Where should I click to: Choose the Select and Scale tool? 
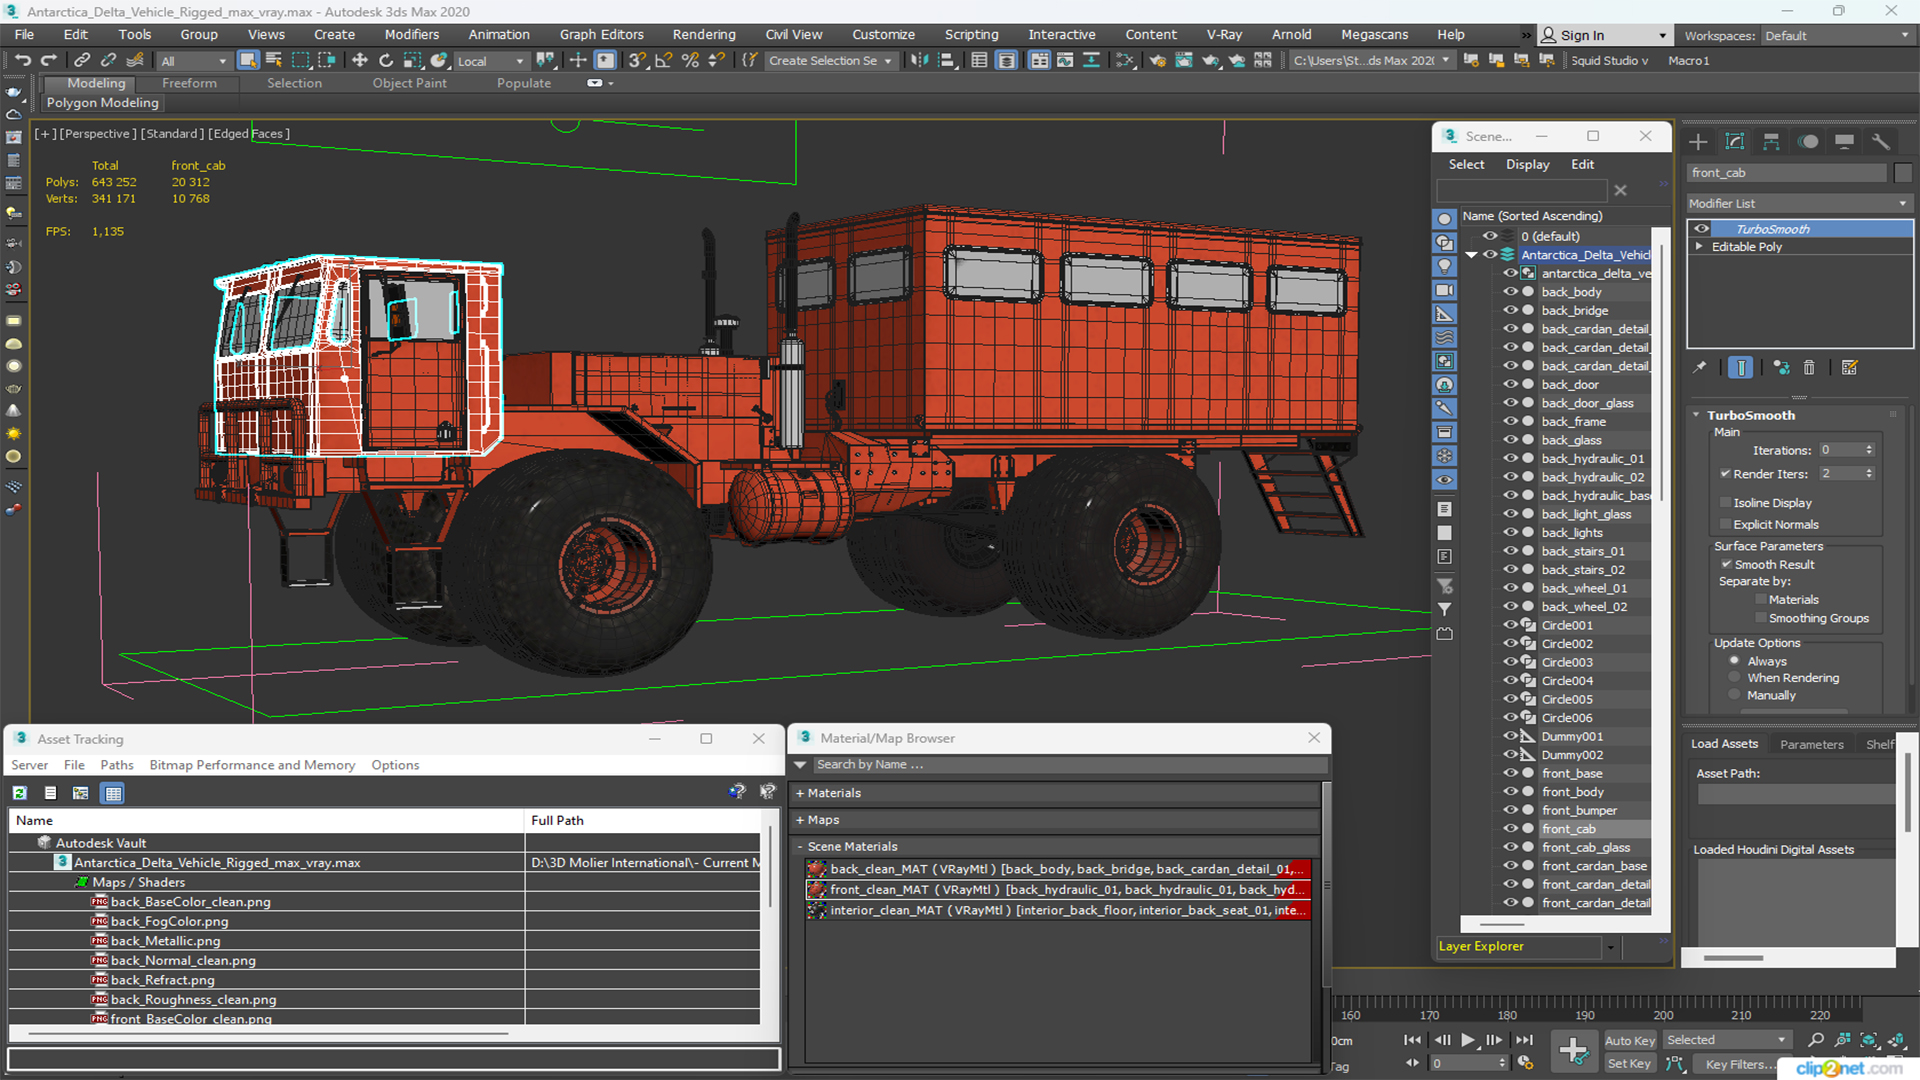pyautogui.click(x=412, y=61)
